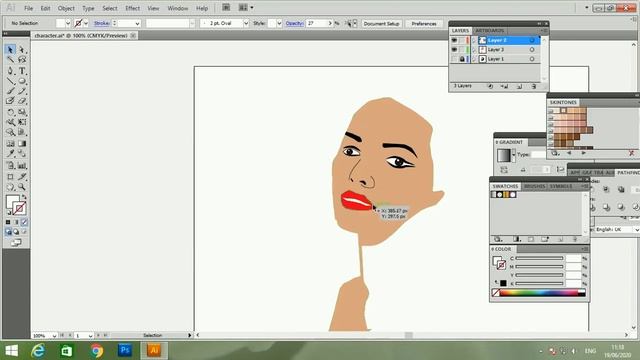Delete selected layer with trash icon
The image size is (640, 360).
click(x=533, y=87)
